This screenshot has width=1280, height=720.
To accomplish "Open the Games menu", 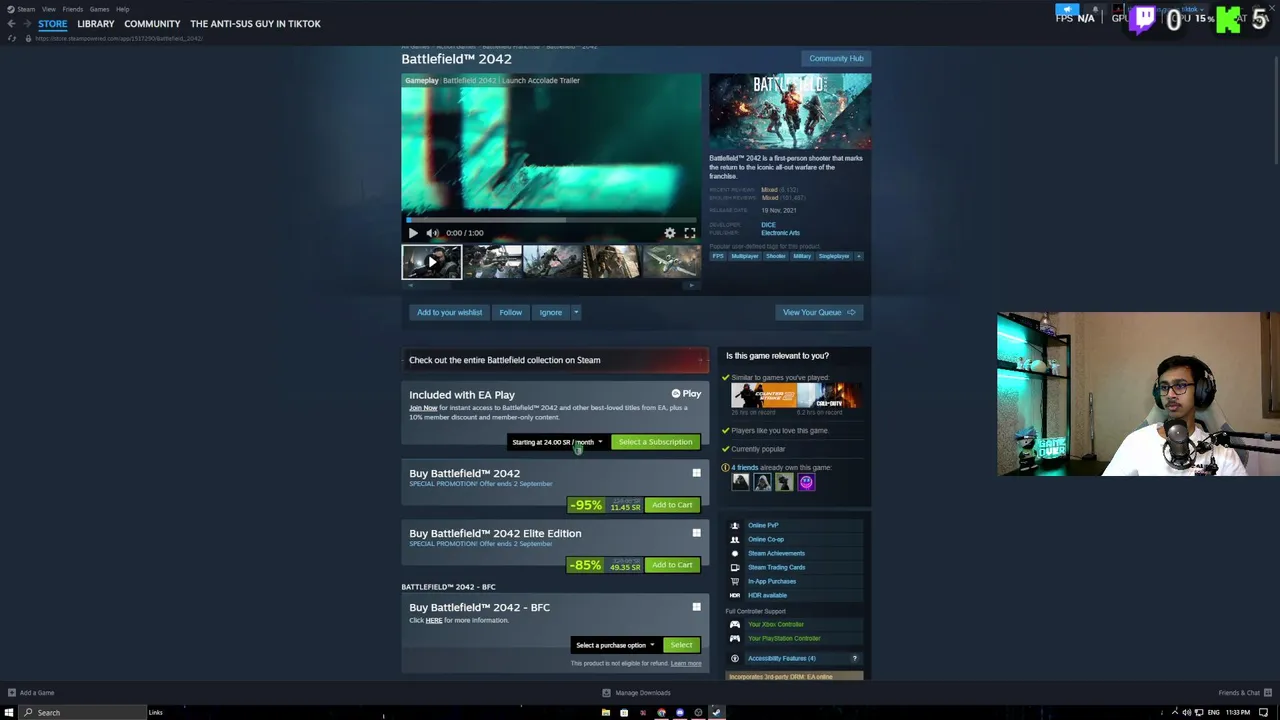I will coord(99,9).
